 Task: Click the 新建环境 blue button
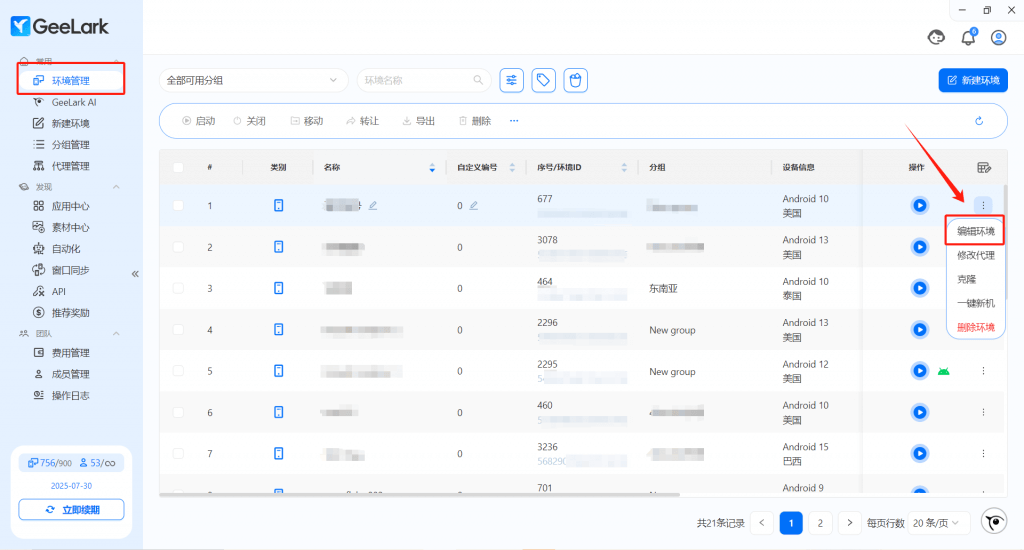point(973,81)
